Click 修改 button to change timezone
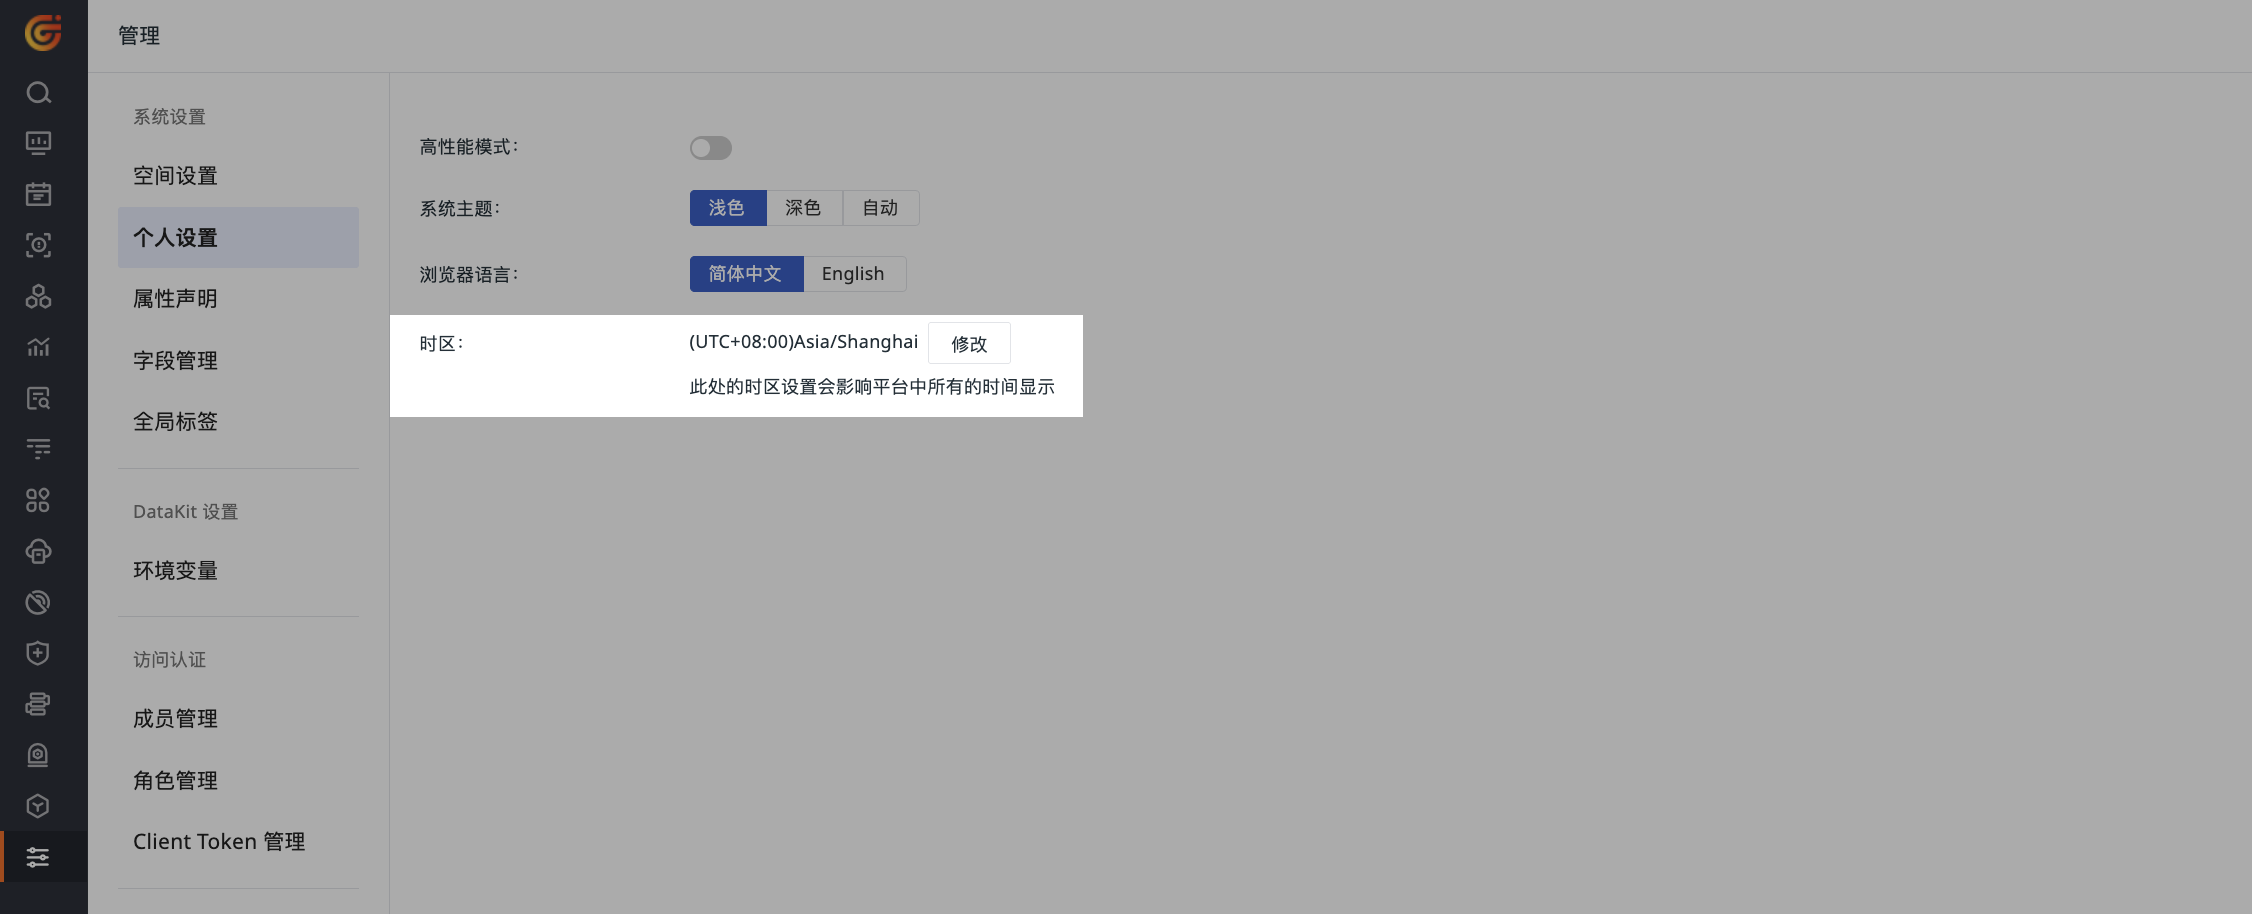 coord(969,344)
